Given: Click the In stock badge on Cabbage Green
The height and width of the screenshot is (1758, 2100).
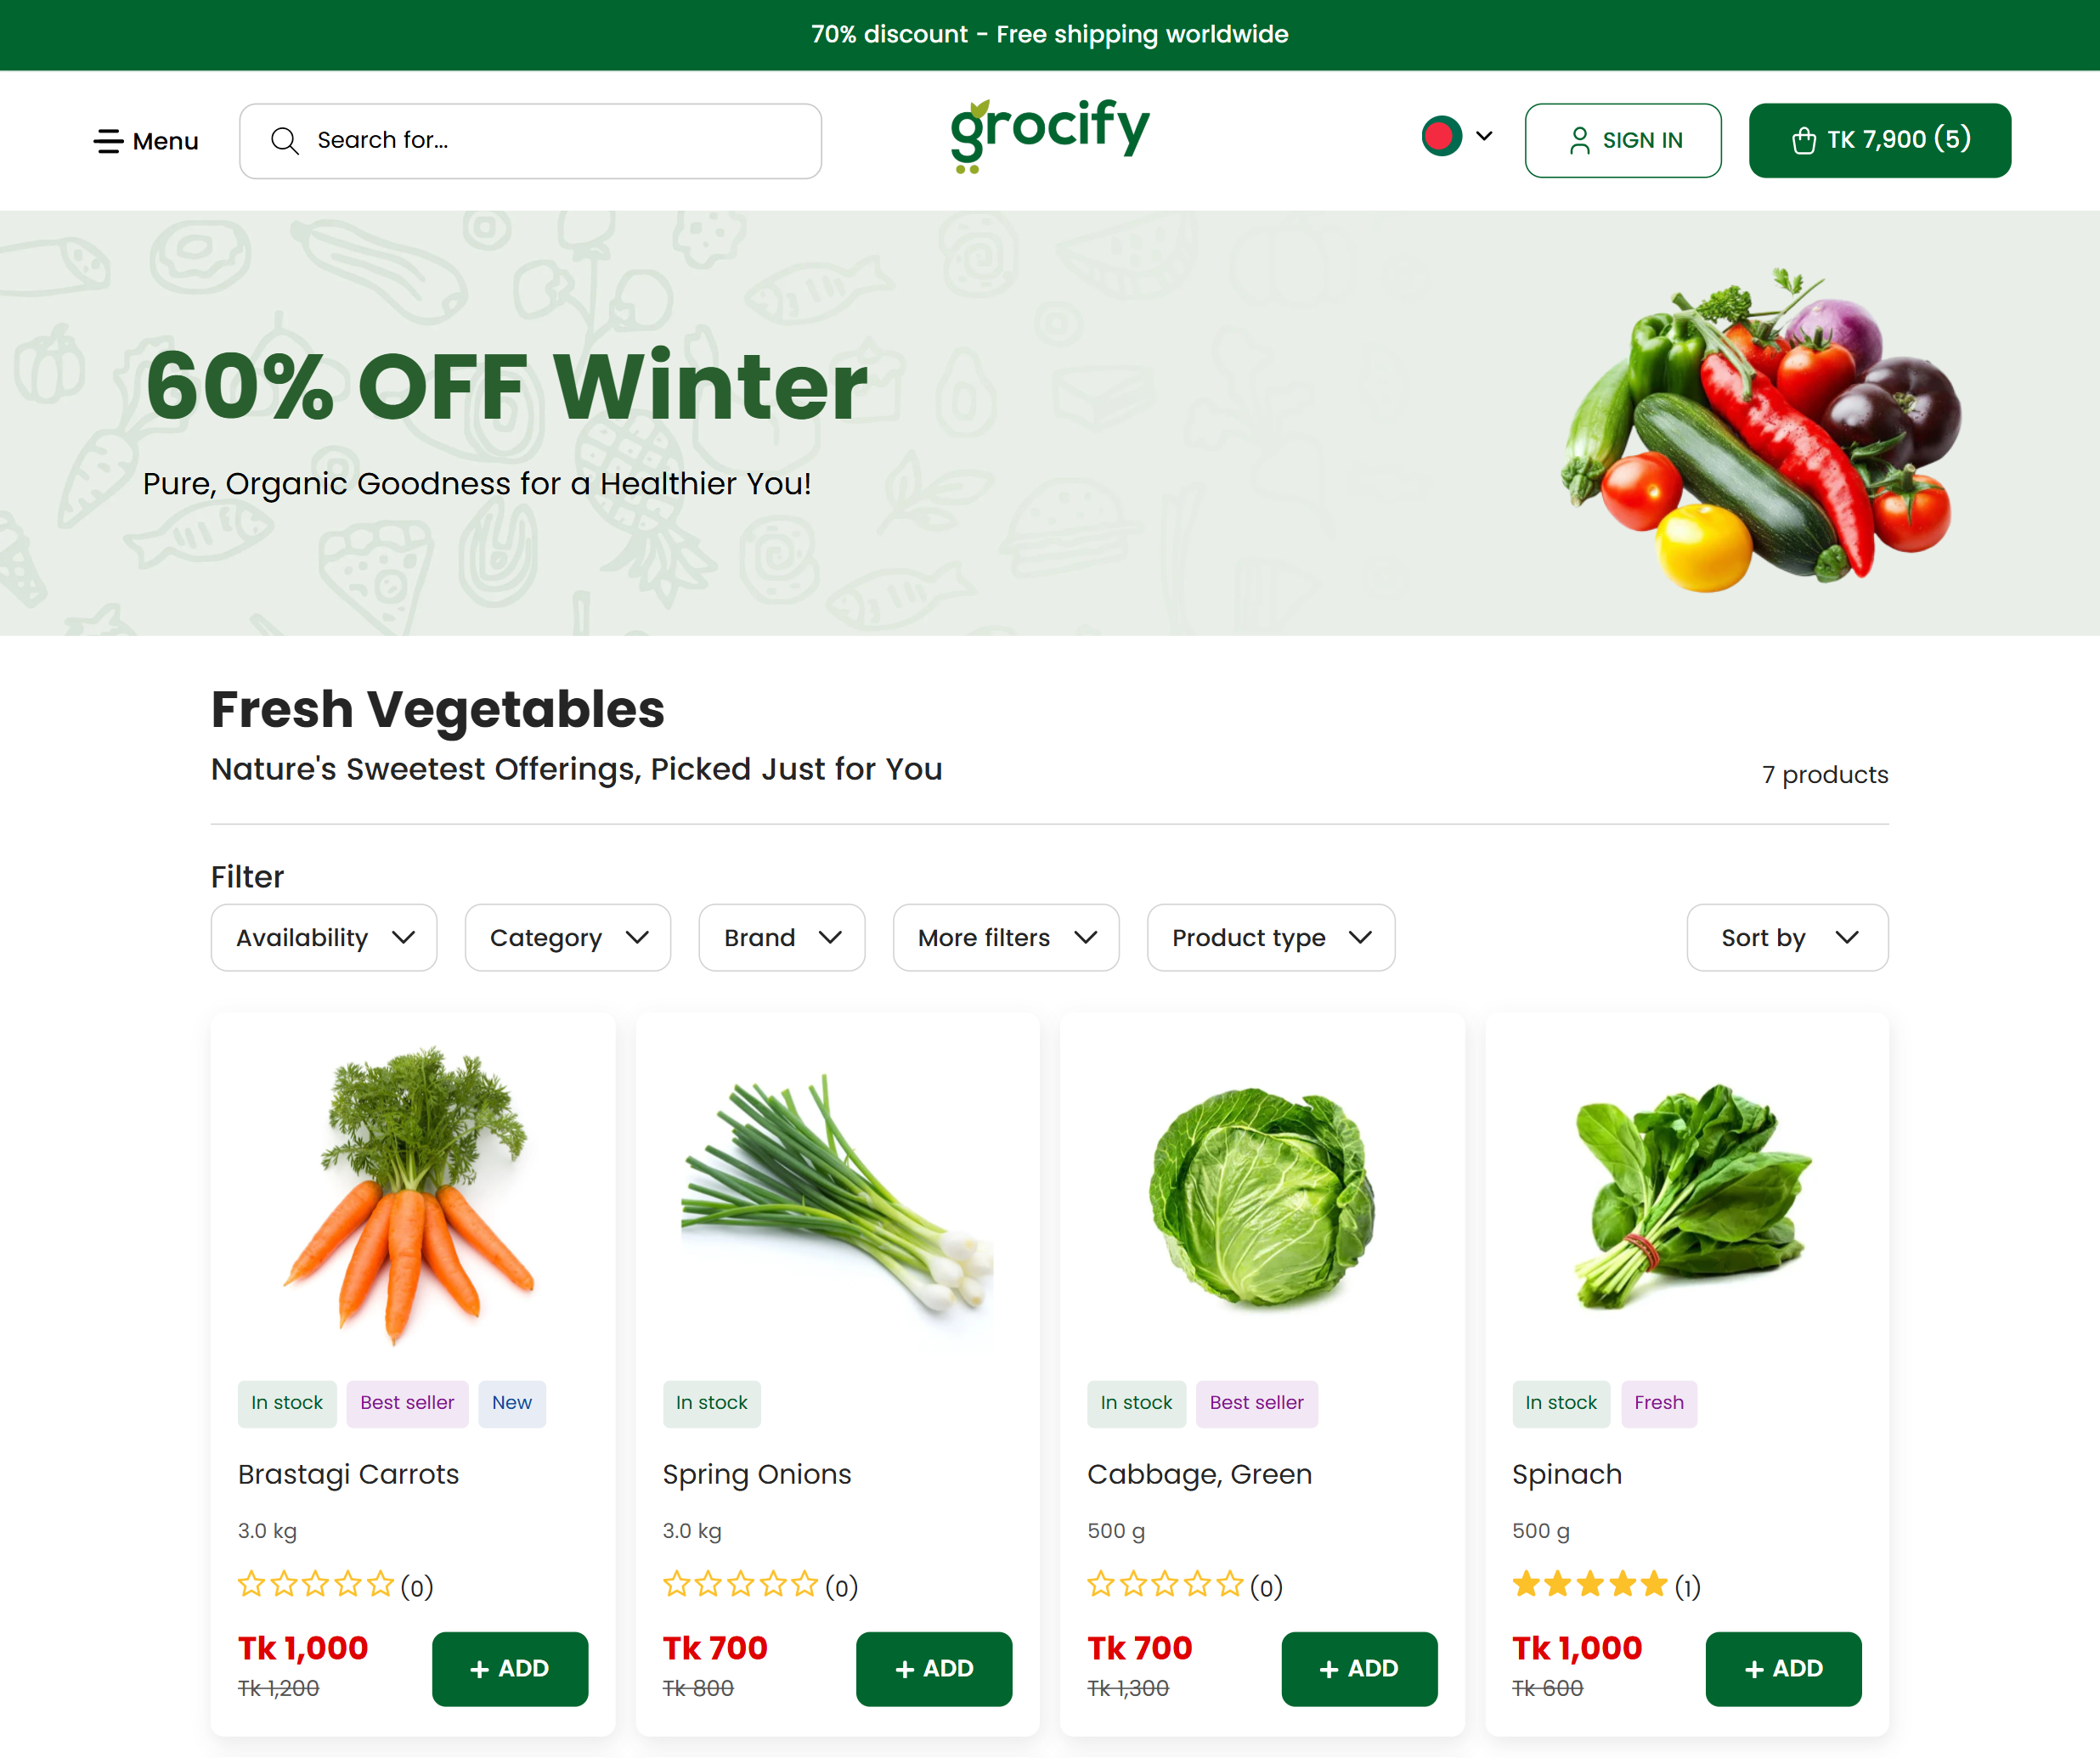Looking at the screenshot, I should coord(1137,1402).
